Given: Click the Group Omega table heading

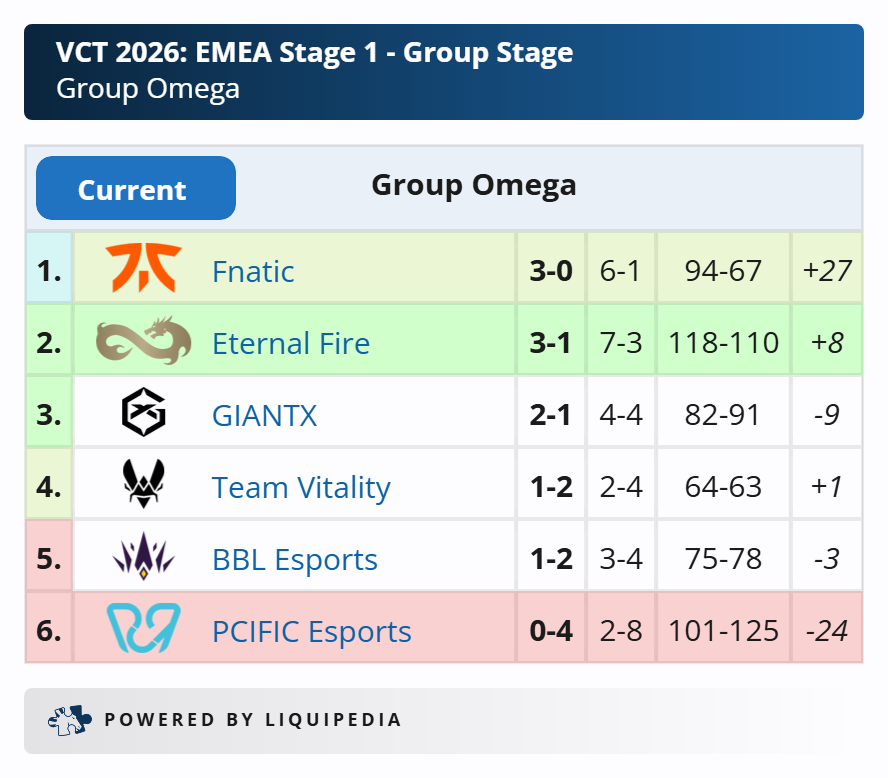Looking at the screenshot, I should click(x=474, y=185).
